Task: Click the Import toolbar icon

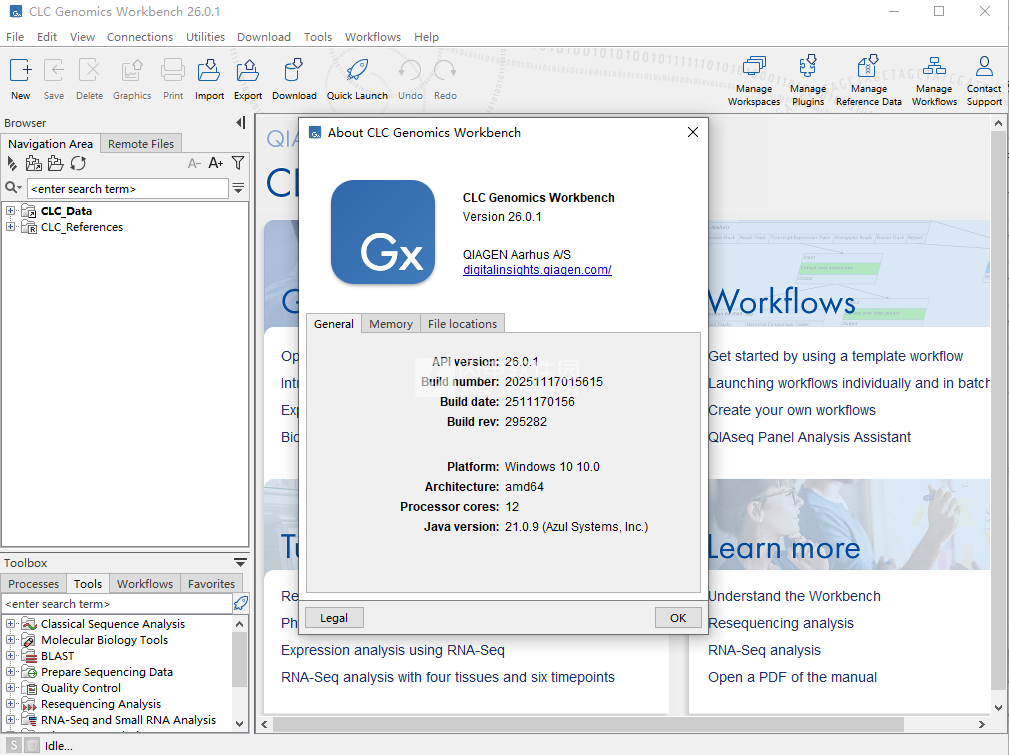Action: (x=209, y=71)
